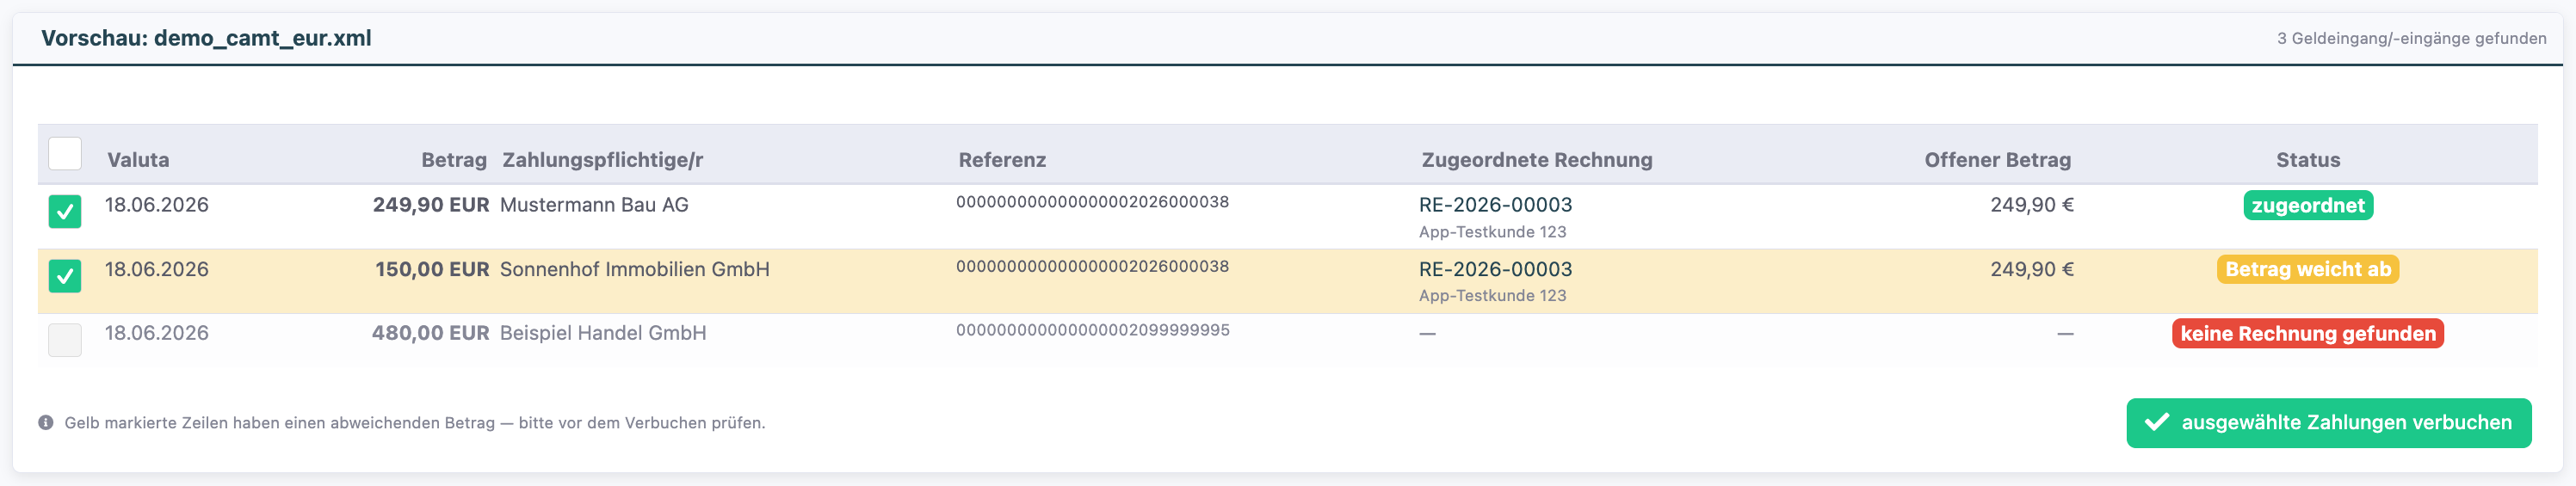Image resolution: width=2576 pixels, height=486 pixels.
Task: Click 'App-Testkunde 123' in Sonnenhof Immobilien row
Action: 1493,296
